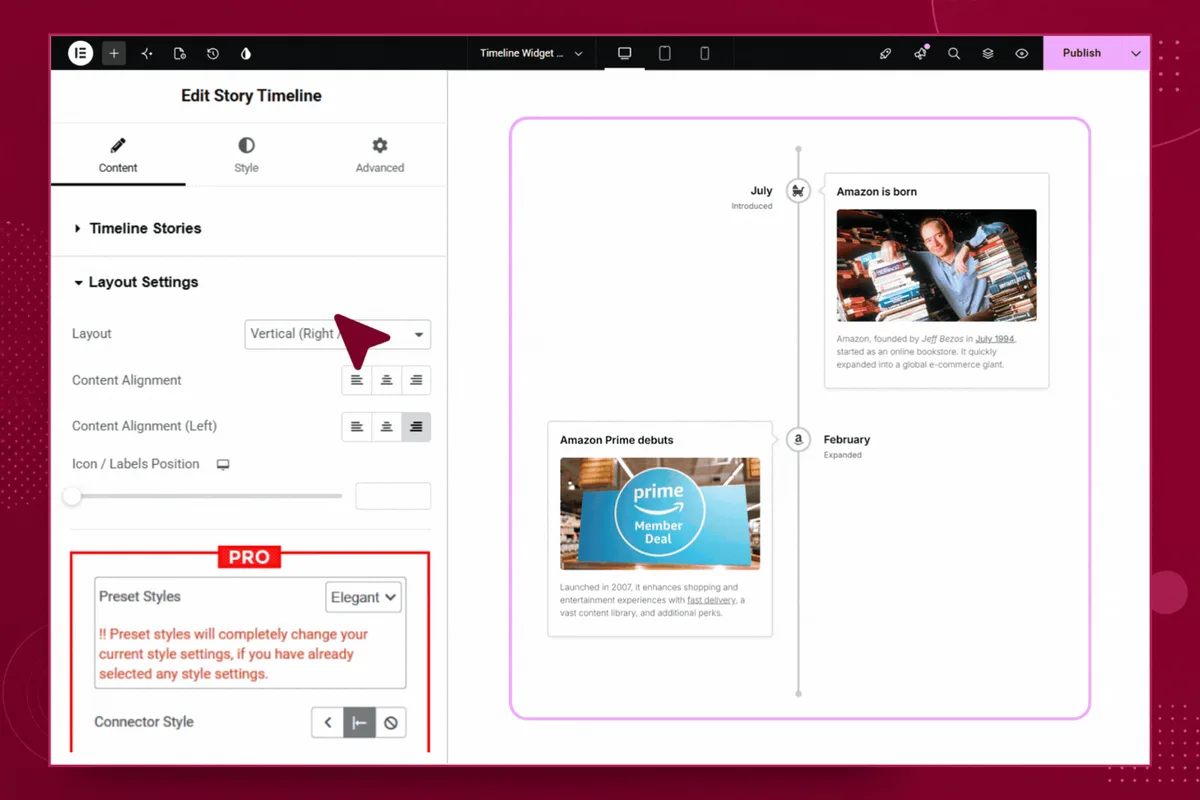
Task: Set Content Alignment to left
Action: 356,380
